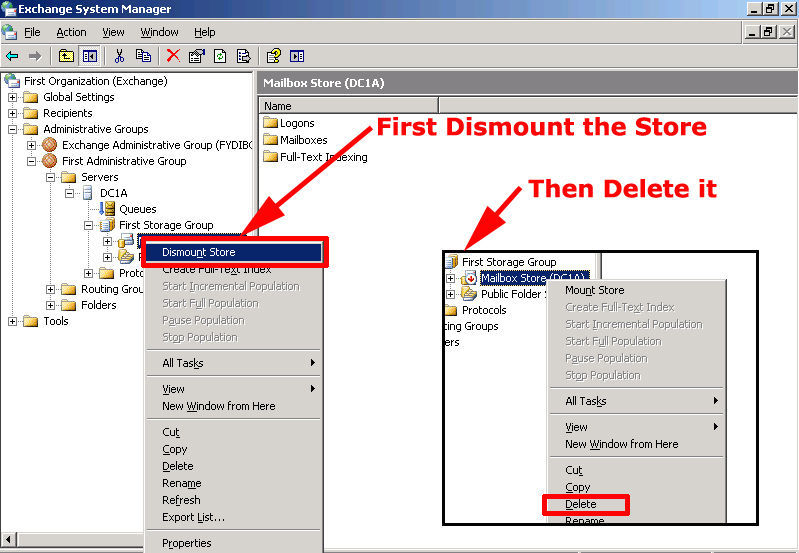Click the Mailboxes folder icon in list
The height and width of the screenshot is (553, 799).
(x=271, y=140)
